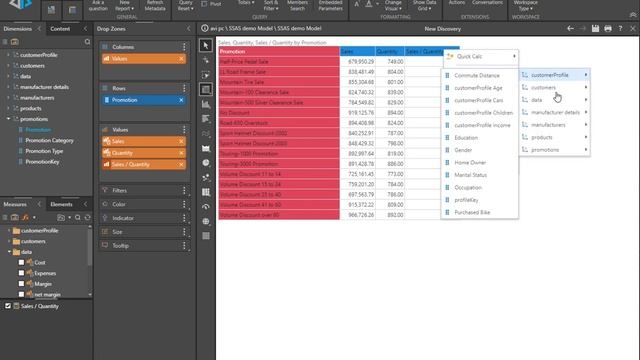This screenshot has height=360, width=640.
Task: Expand the manufacturer details dimension node
Action: (x=8, y=87)
